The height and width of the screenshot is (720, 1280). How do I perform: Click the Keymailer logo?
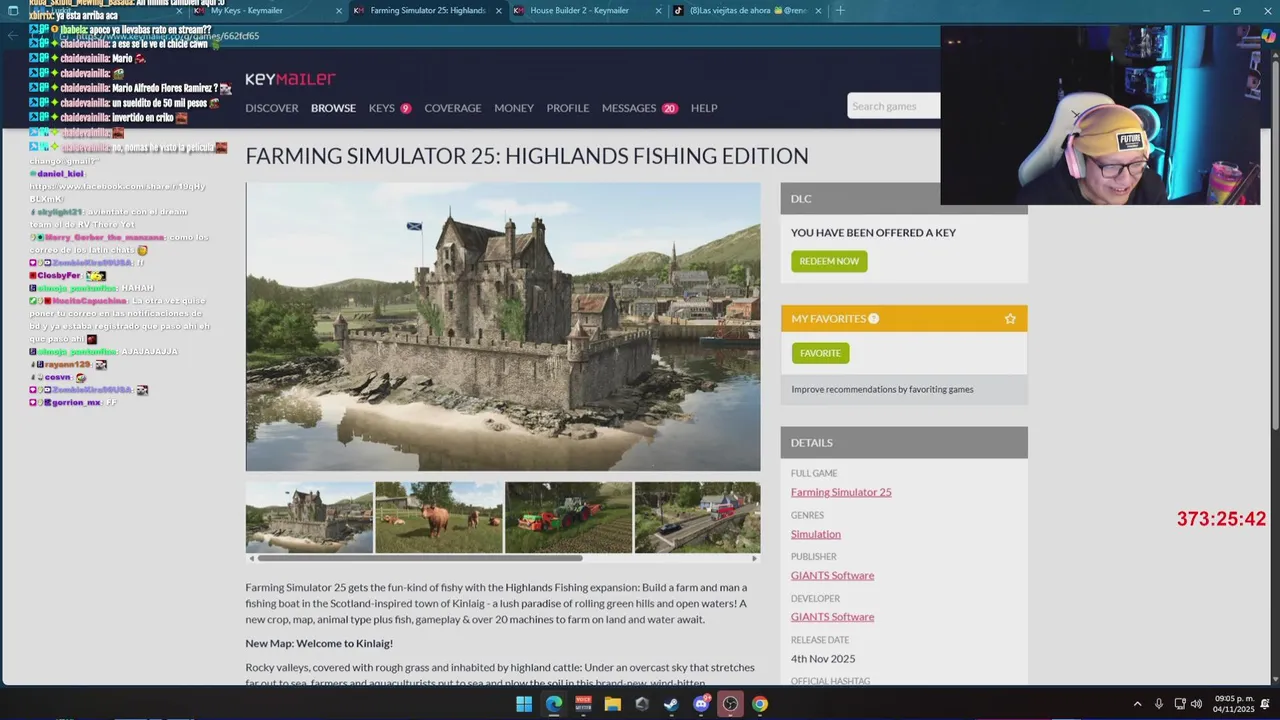290,79
